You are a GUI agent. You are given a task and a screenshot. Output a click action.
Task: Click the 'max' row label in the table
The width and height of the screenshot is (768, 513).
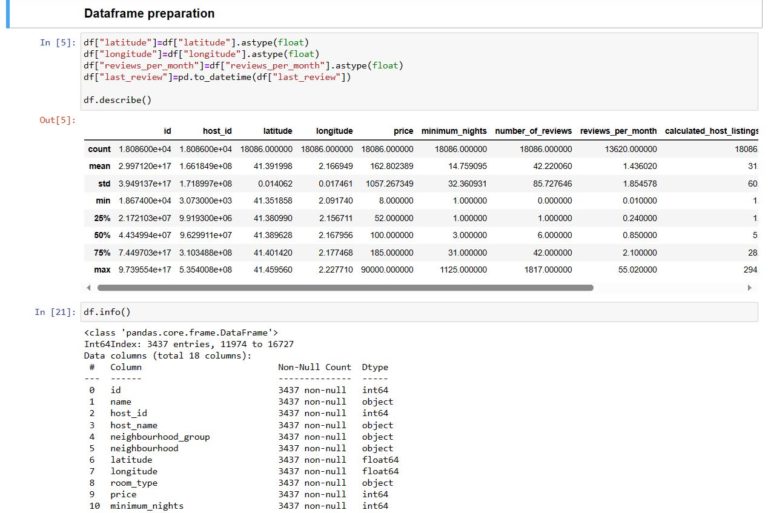click(101, 270)
